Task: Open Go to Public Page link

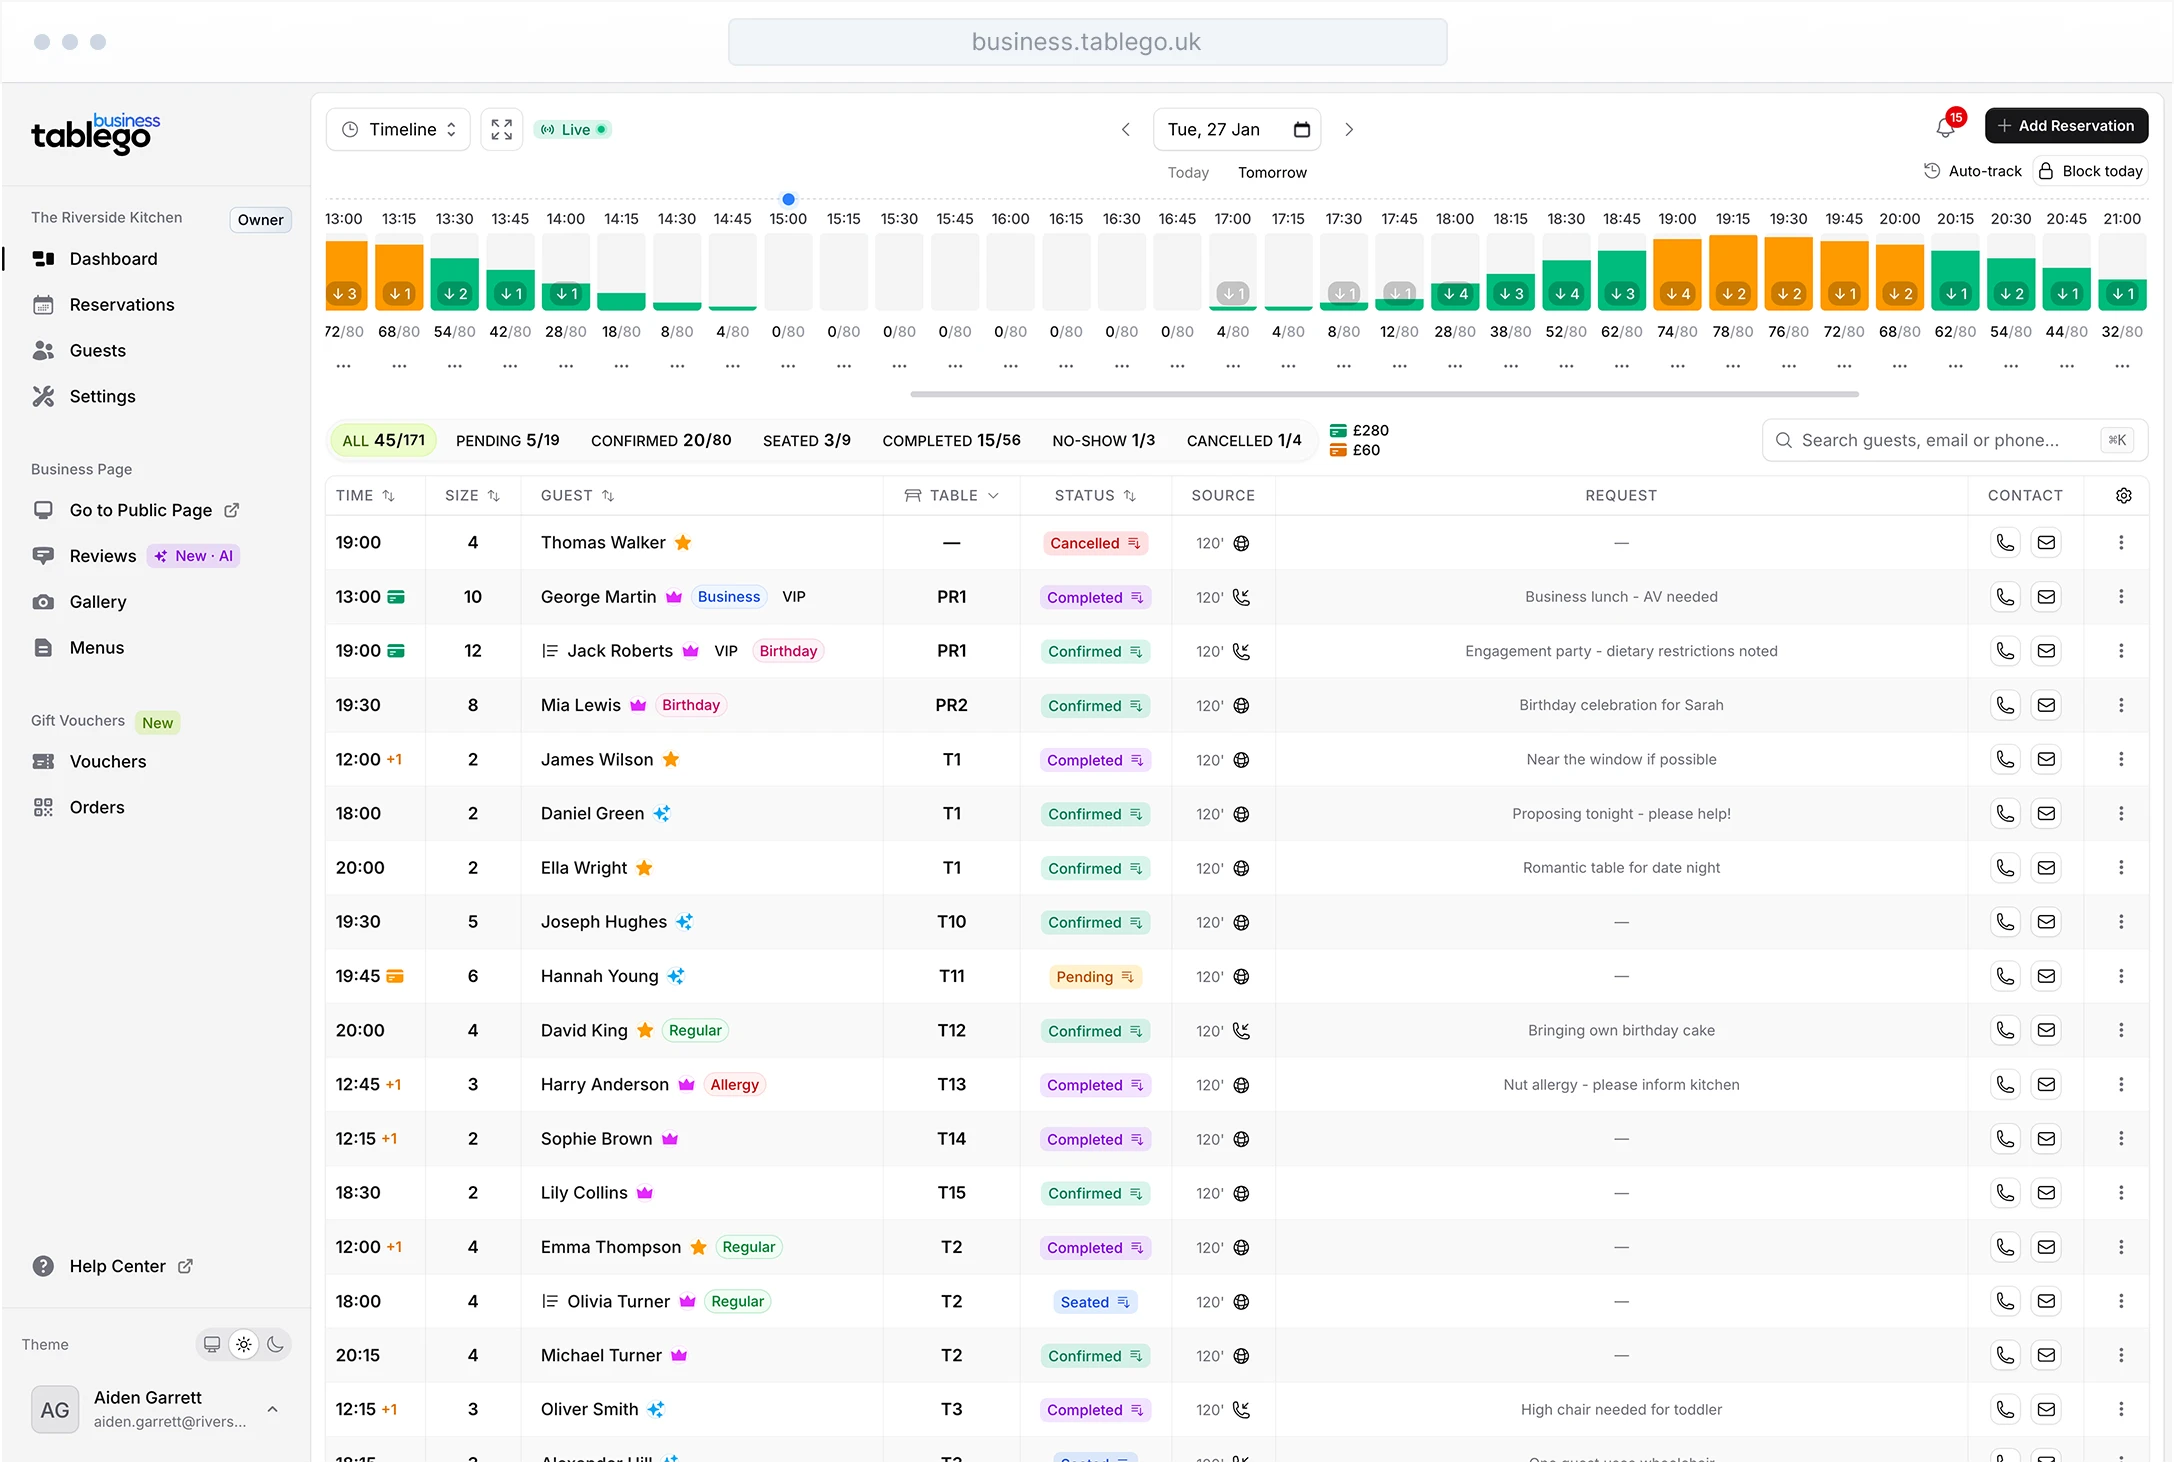Action: (140, 510)
